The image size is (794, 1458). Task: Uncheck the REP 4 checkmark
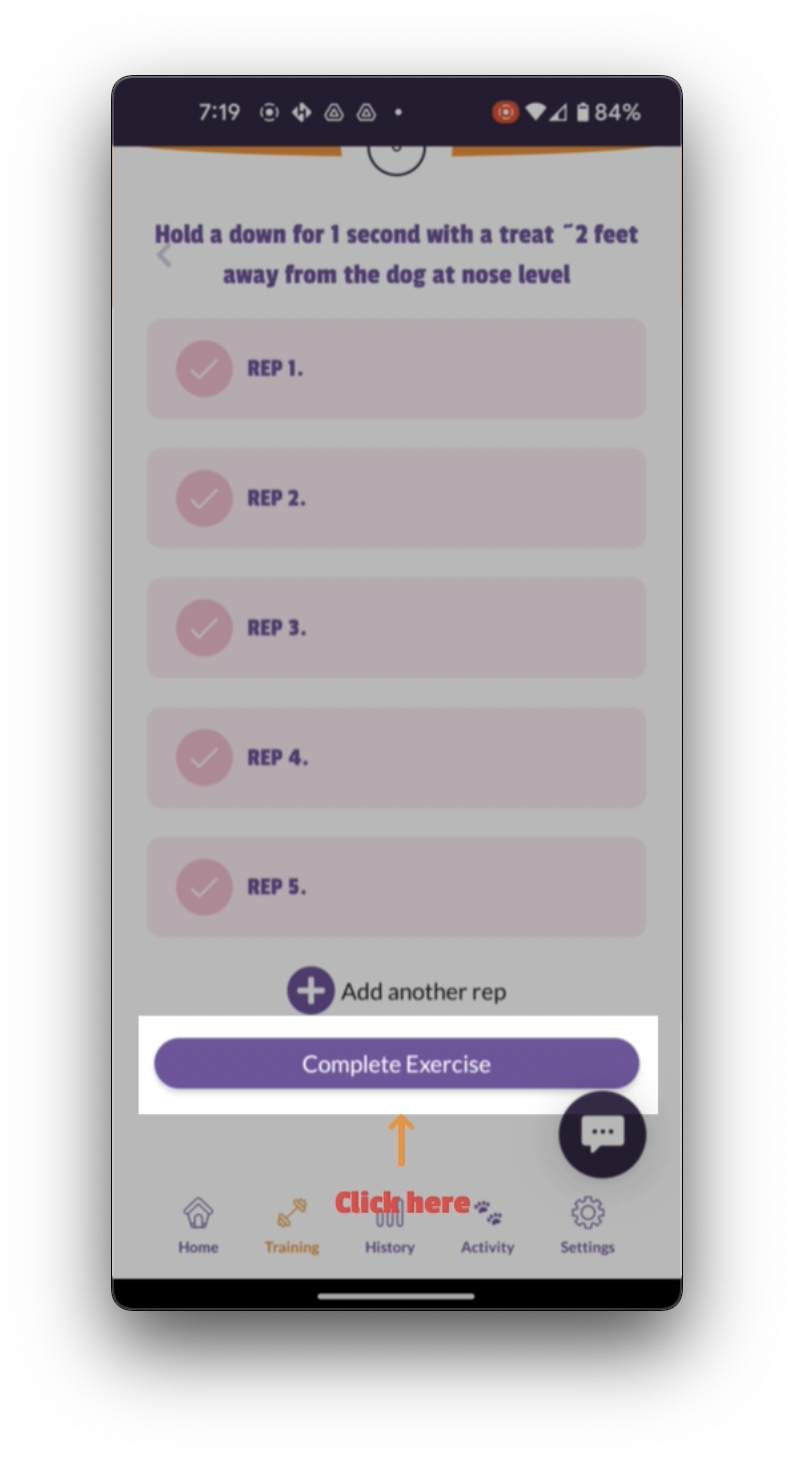click(204, 757)
